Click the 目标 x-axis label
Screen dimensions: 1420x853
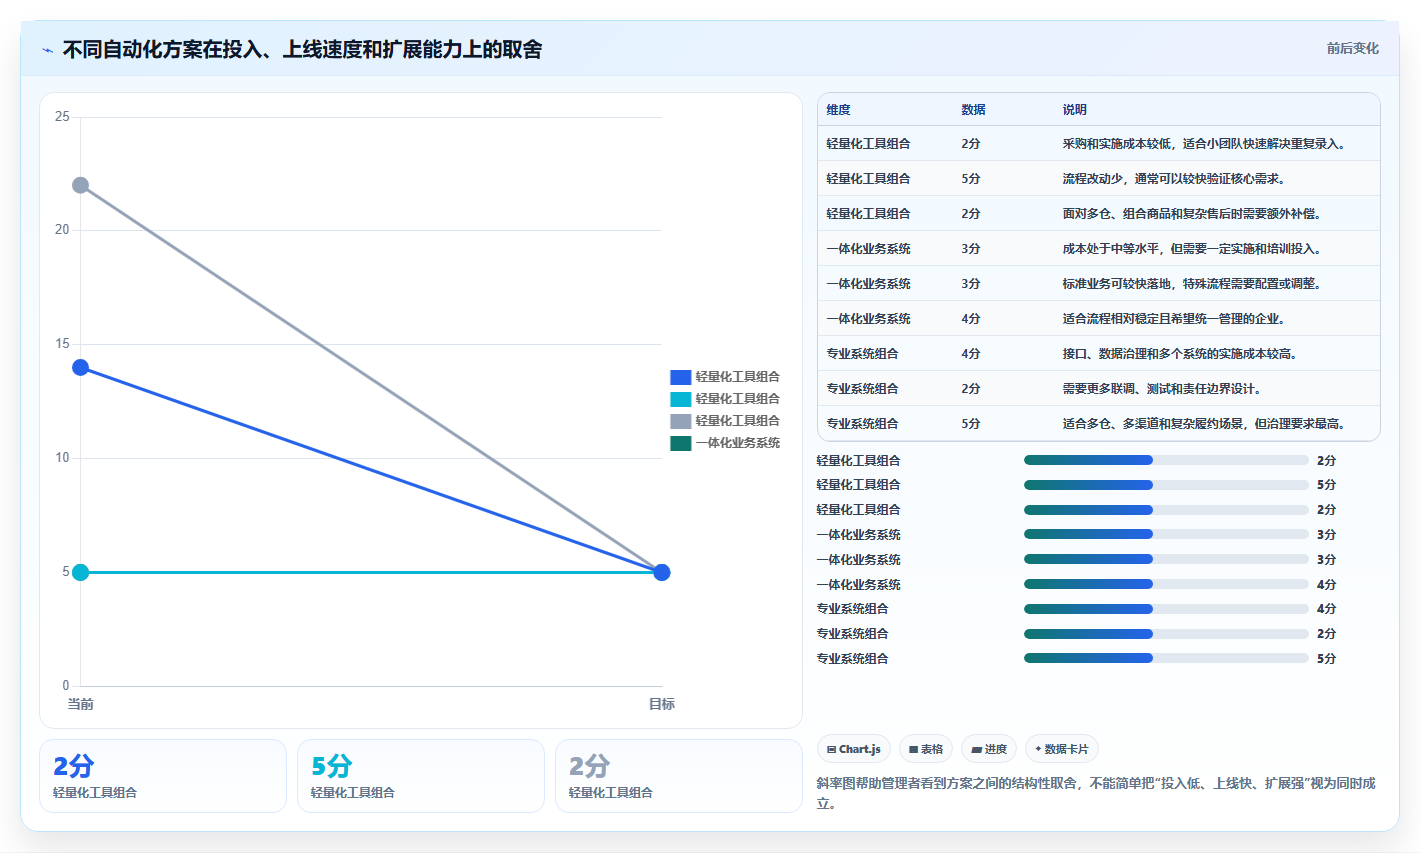click(661, 704)
